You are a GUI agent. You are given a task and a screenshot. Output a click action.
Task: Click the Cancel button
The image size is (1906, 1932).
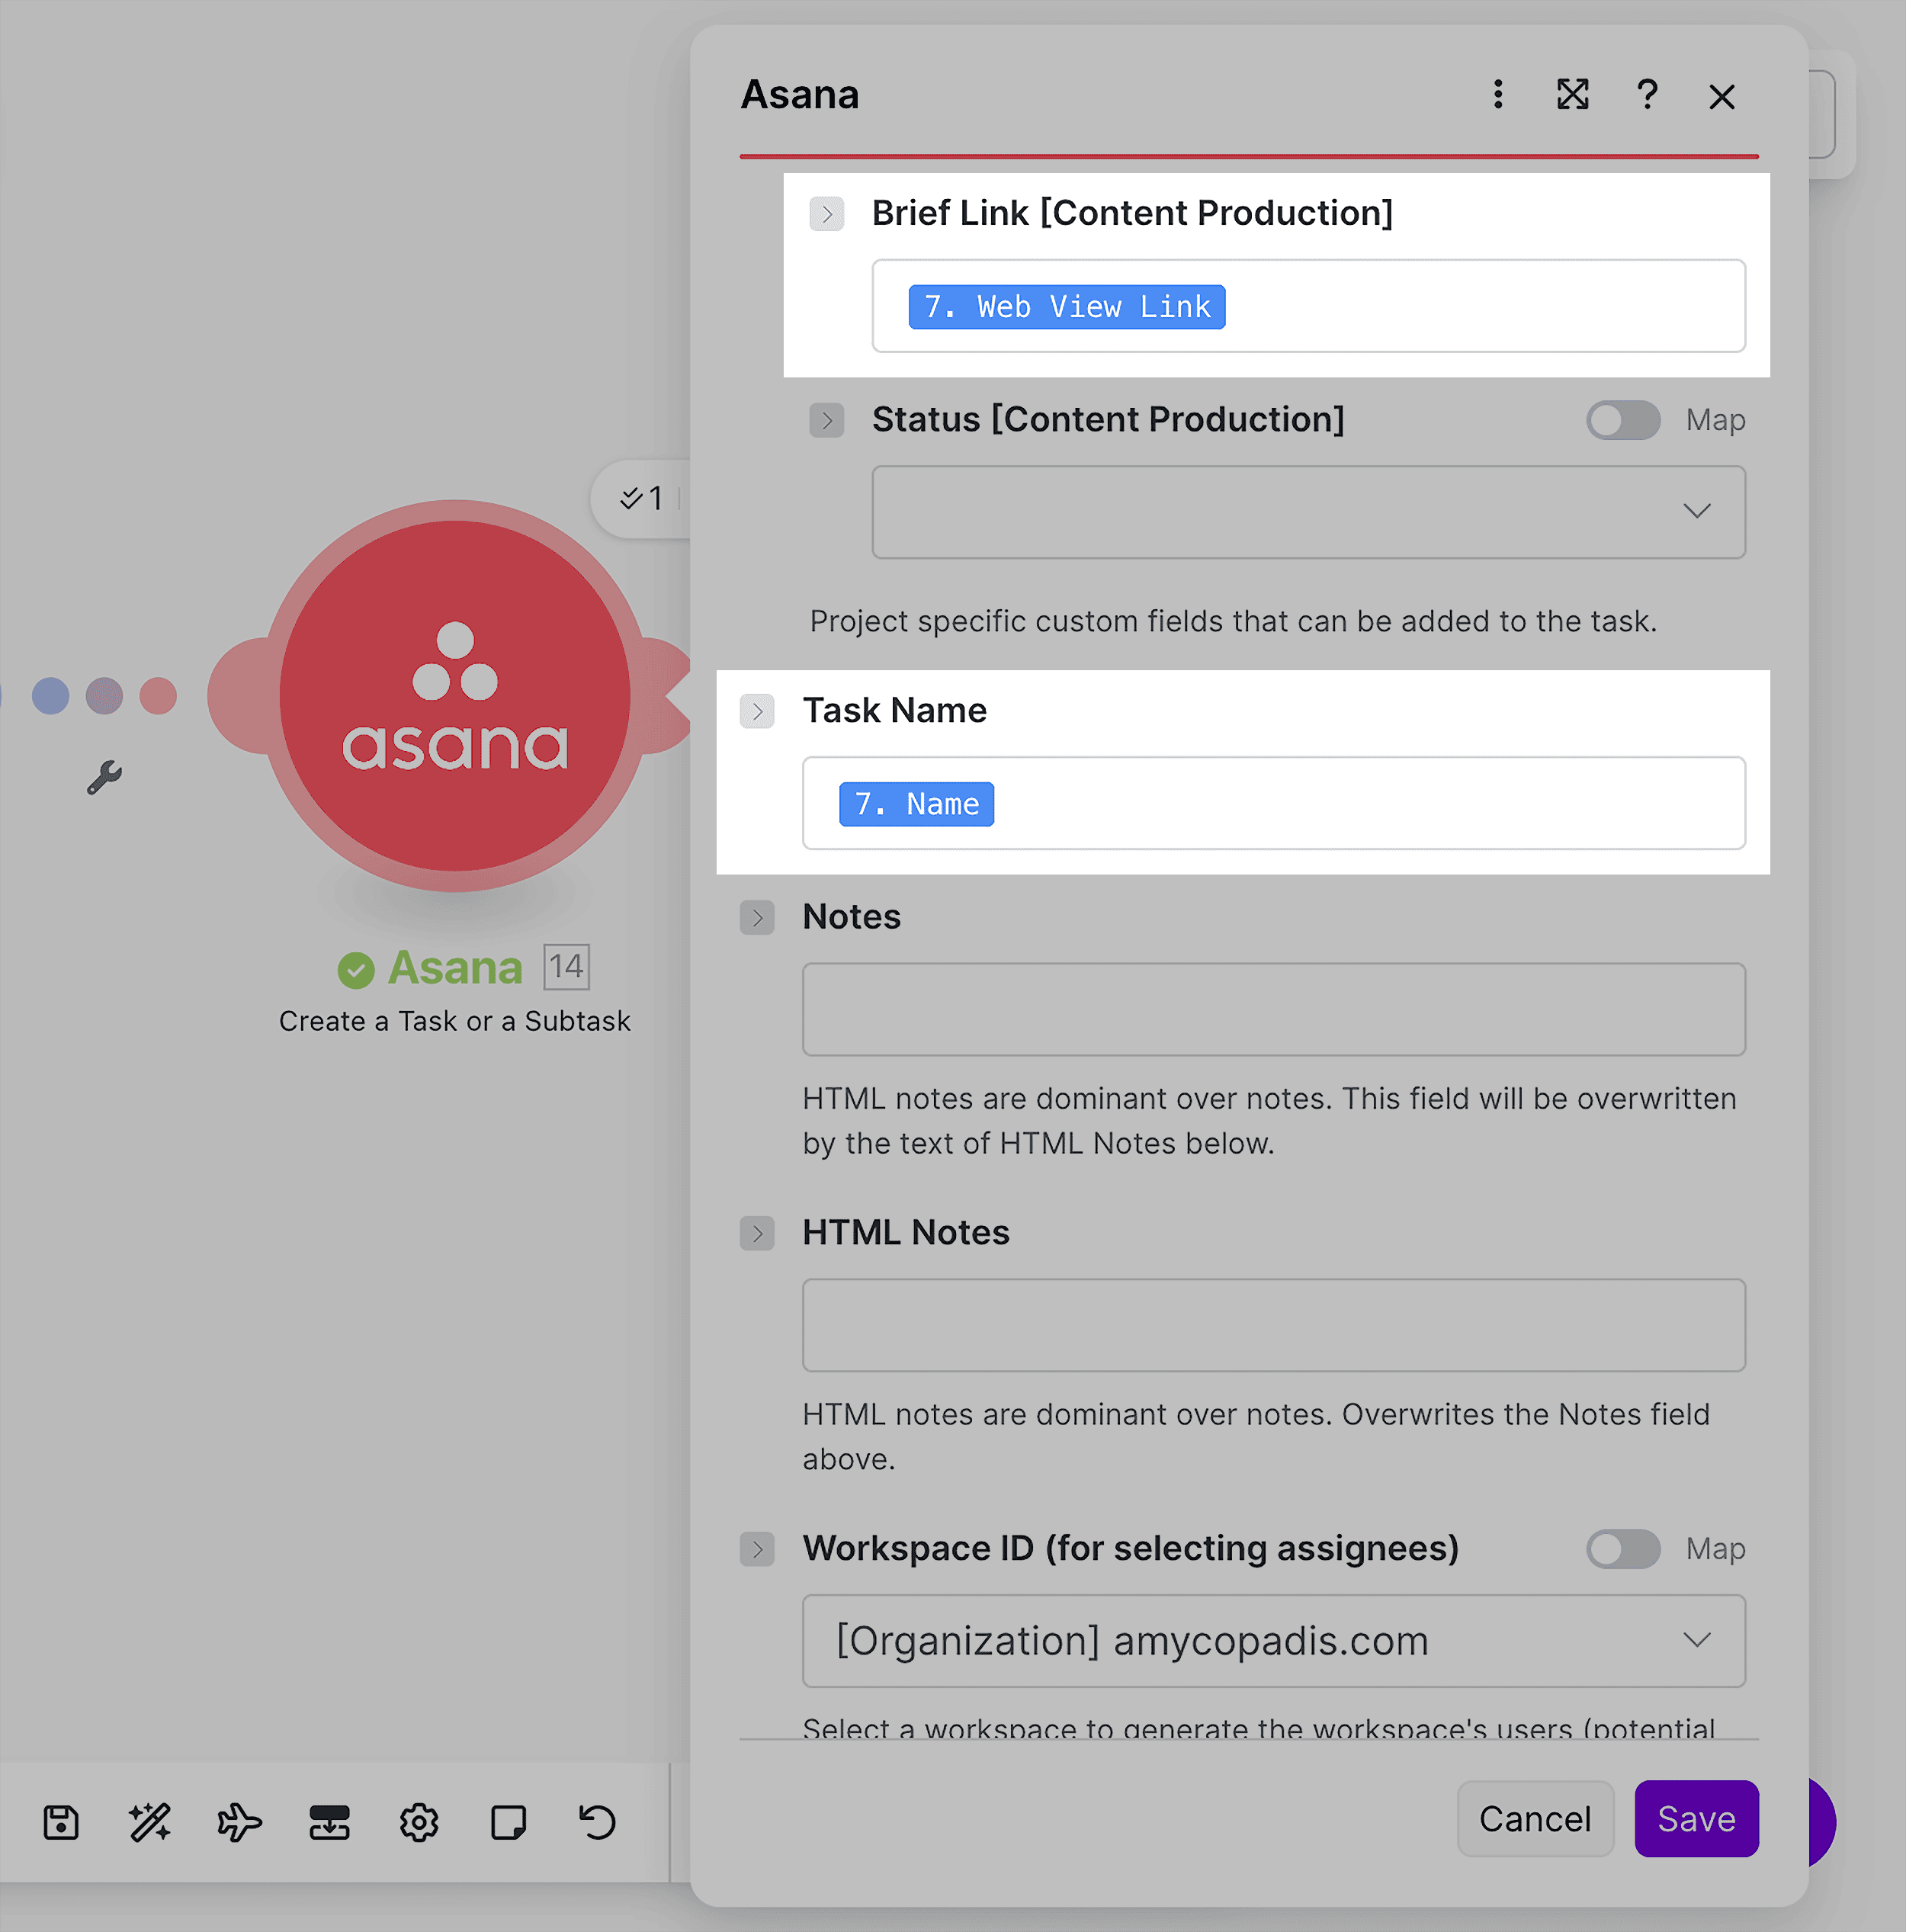(1535, 1819)
